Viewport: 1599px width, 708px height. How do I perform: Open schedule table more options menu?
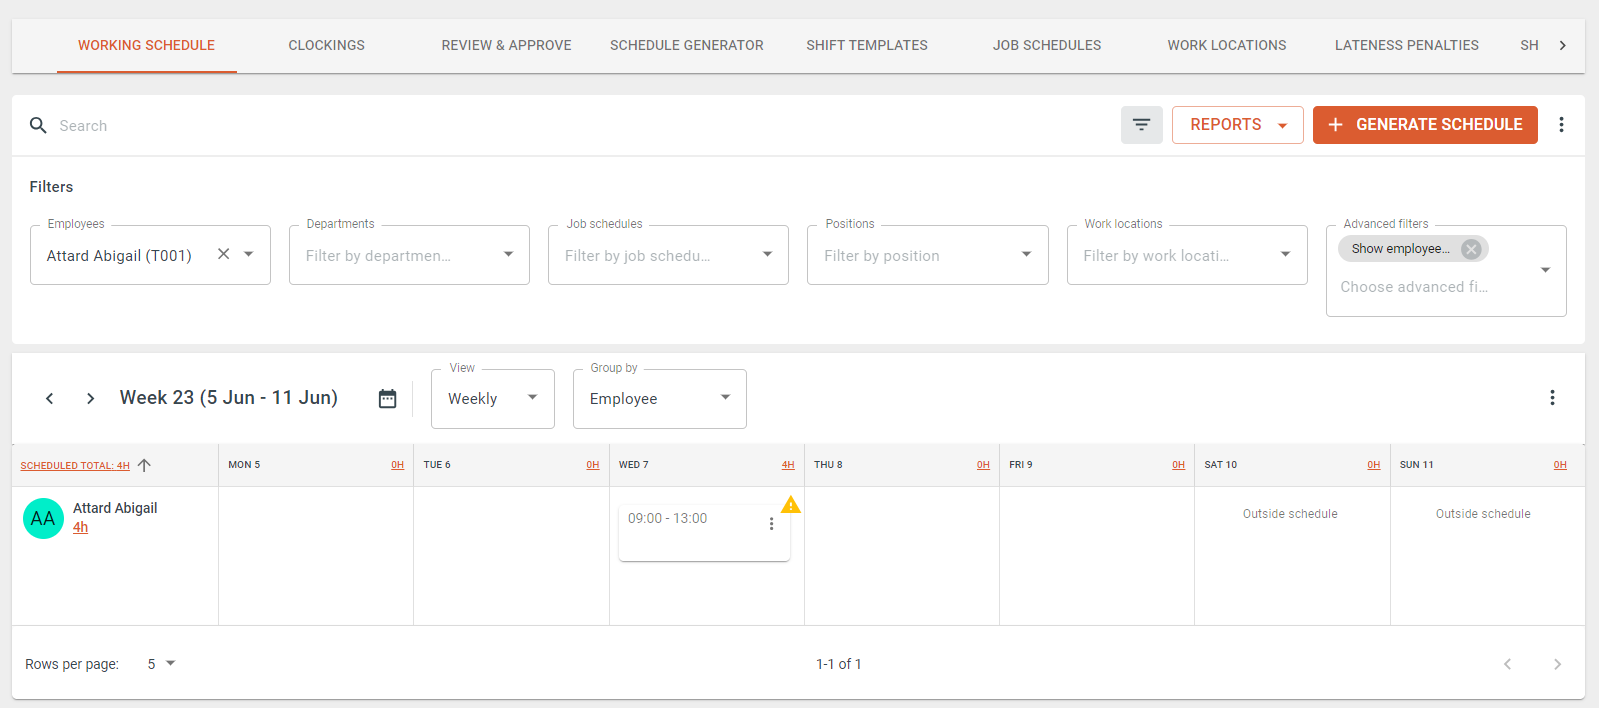coord(1552,398)
